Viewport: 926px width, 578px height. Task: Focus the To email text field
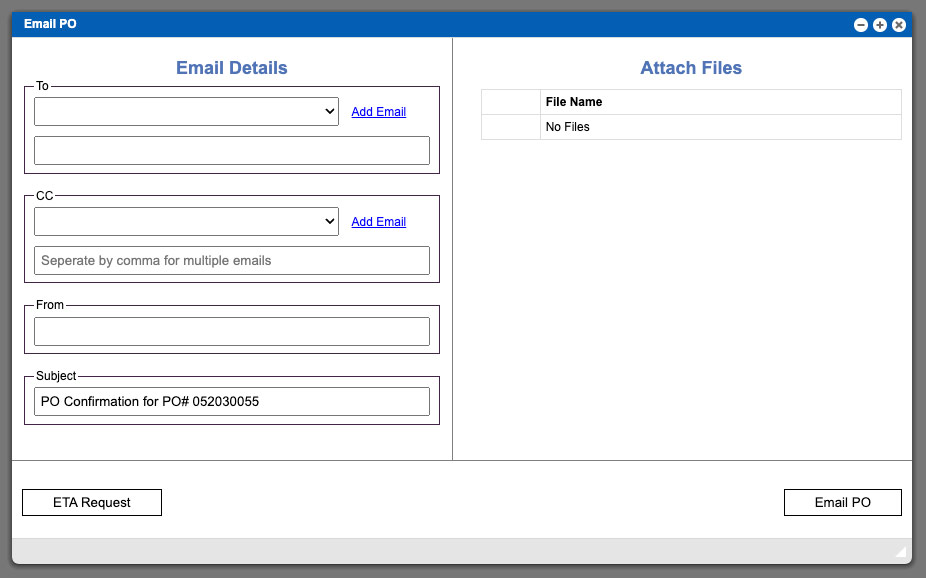[x=232, y=151]
